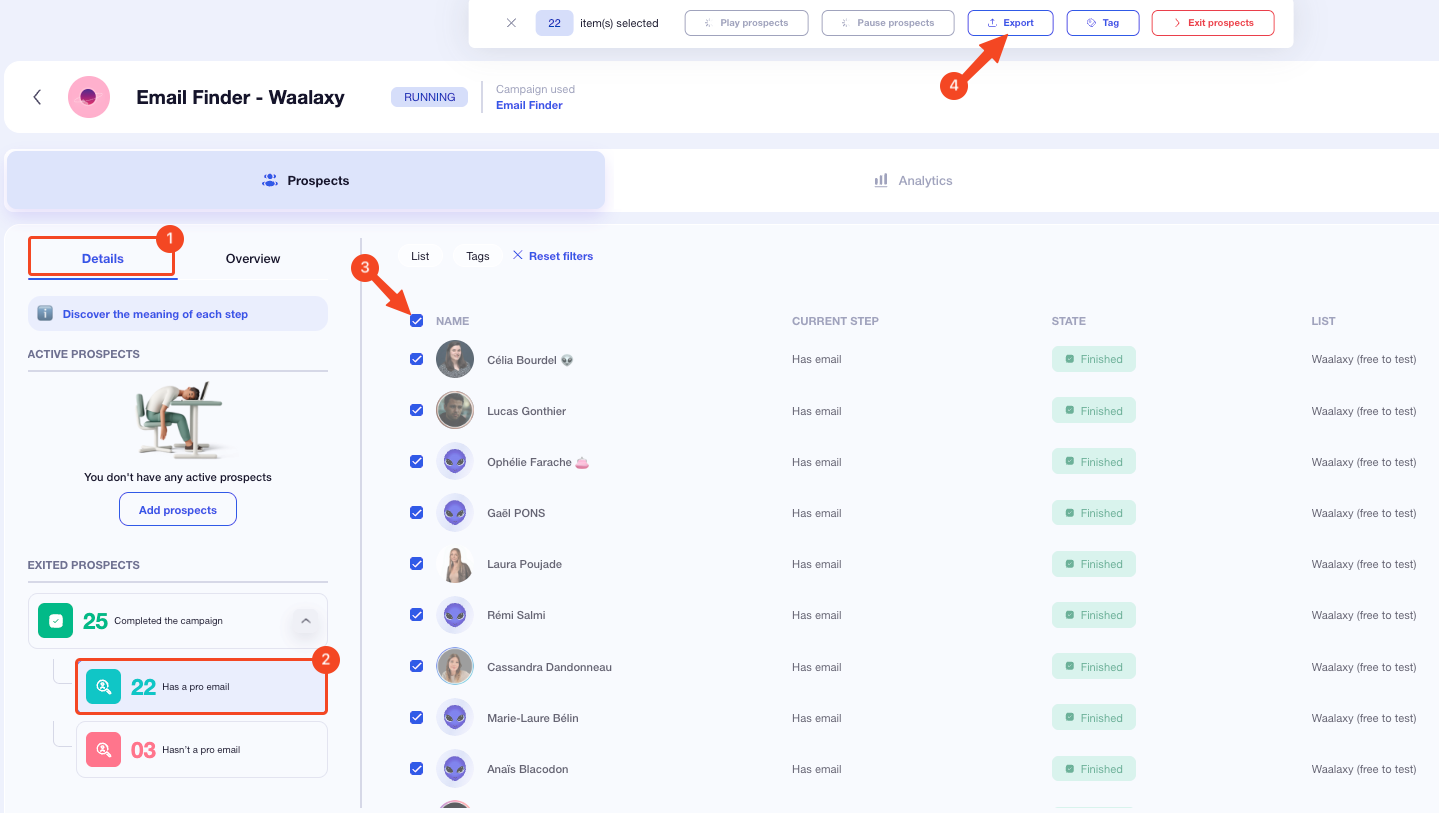Screen dimensions: 1439x813
Task: Click the Tag button in selection bar
Action: [x=1103, y=23]
